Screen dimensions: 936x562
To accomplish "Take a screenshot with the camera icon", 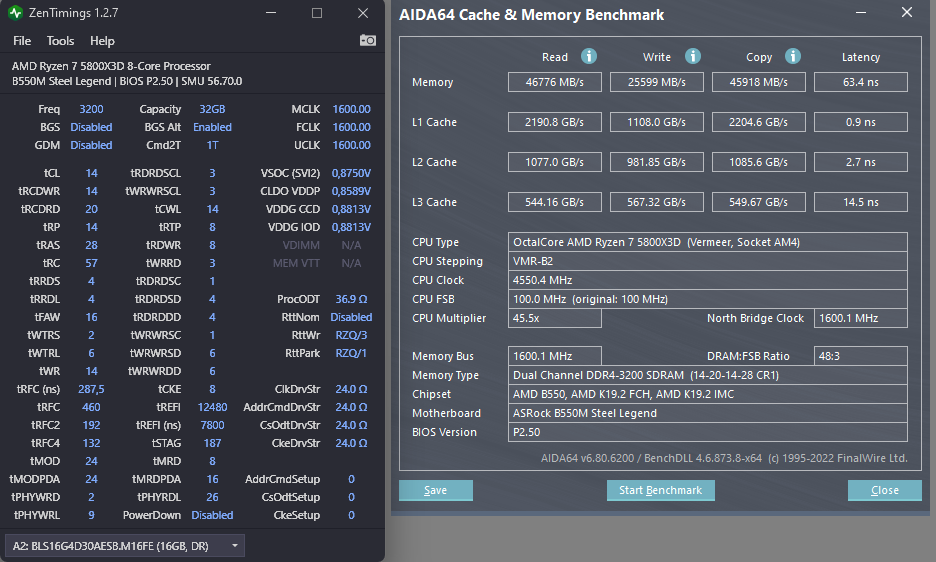I will click(368, 40).
